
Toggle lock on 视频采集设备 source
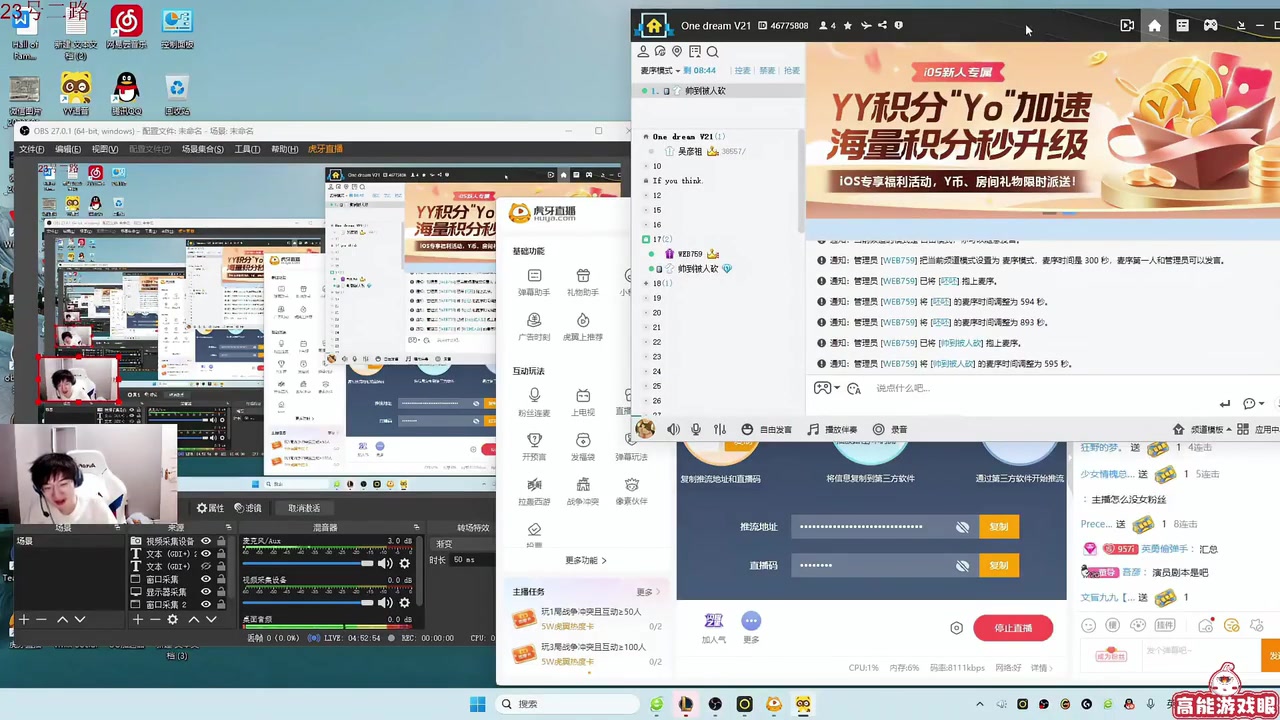tap(220, 541)
